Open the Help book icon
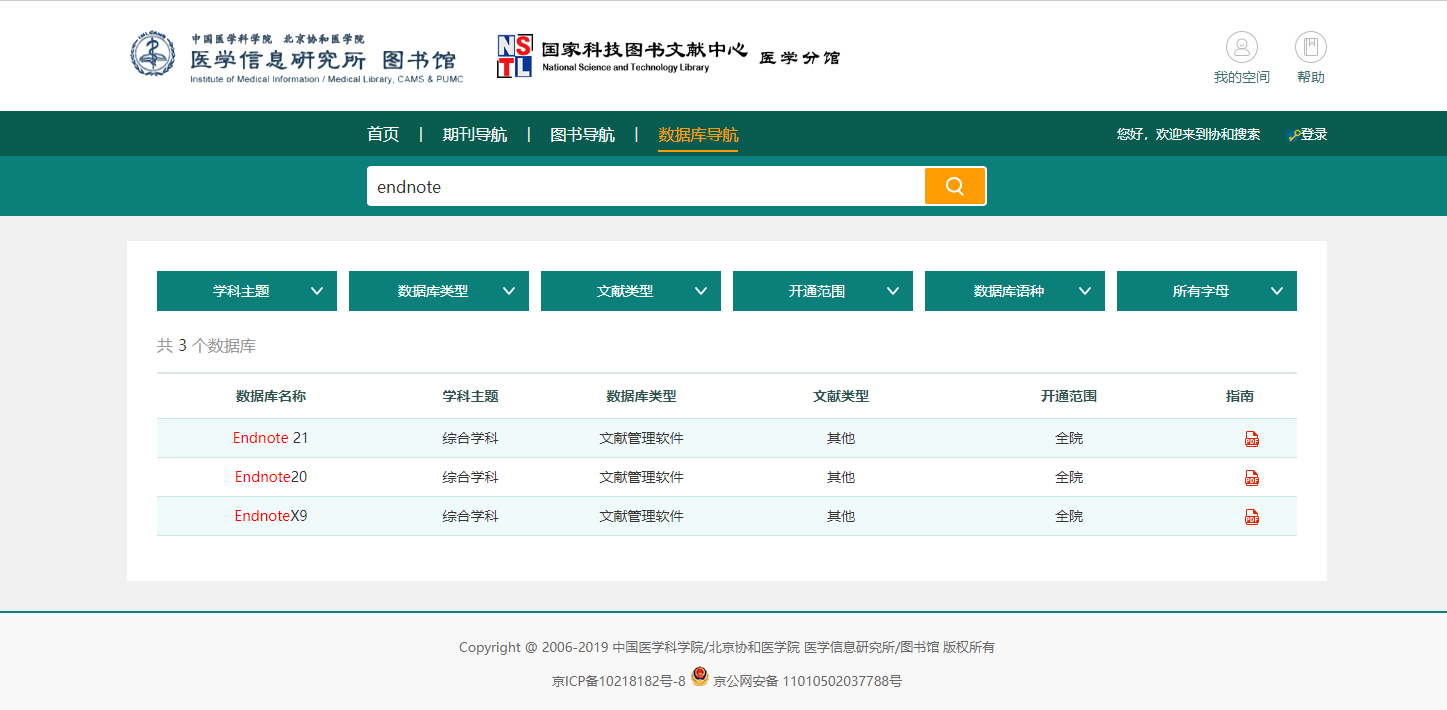1447x710 pixels. pos(1311,47)
